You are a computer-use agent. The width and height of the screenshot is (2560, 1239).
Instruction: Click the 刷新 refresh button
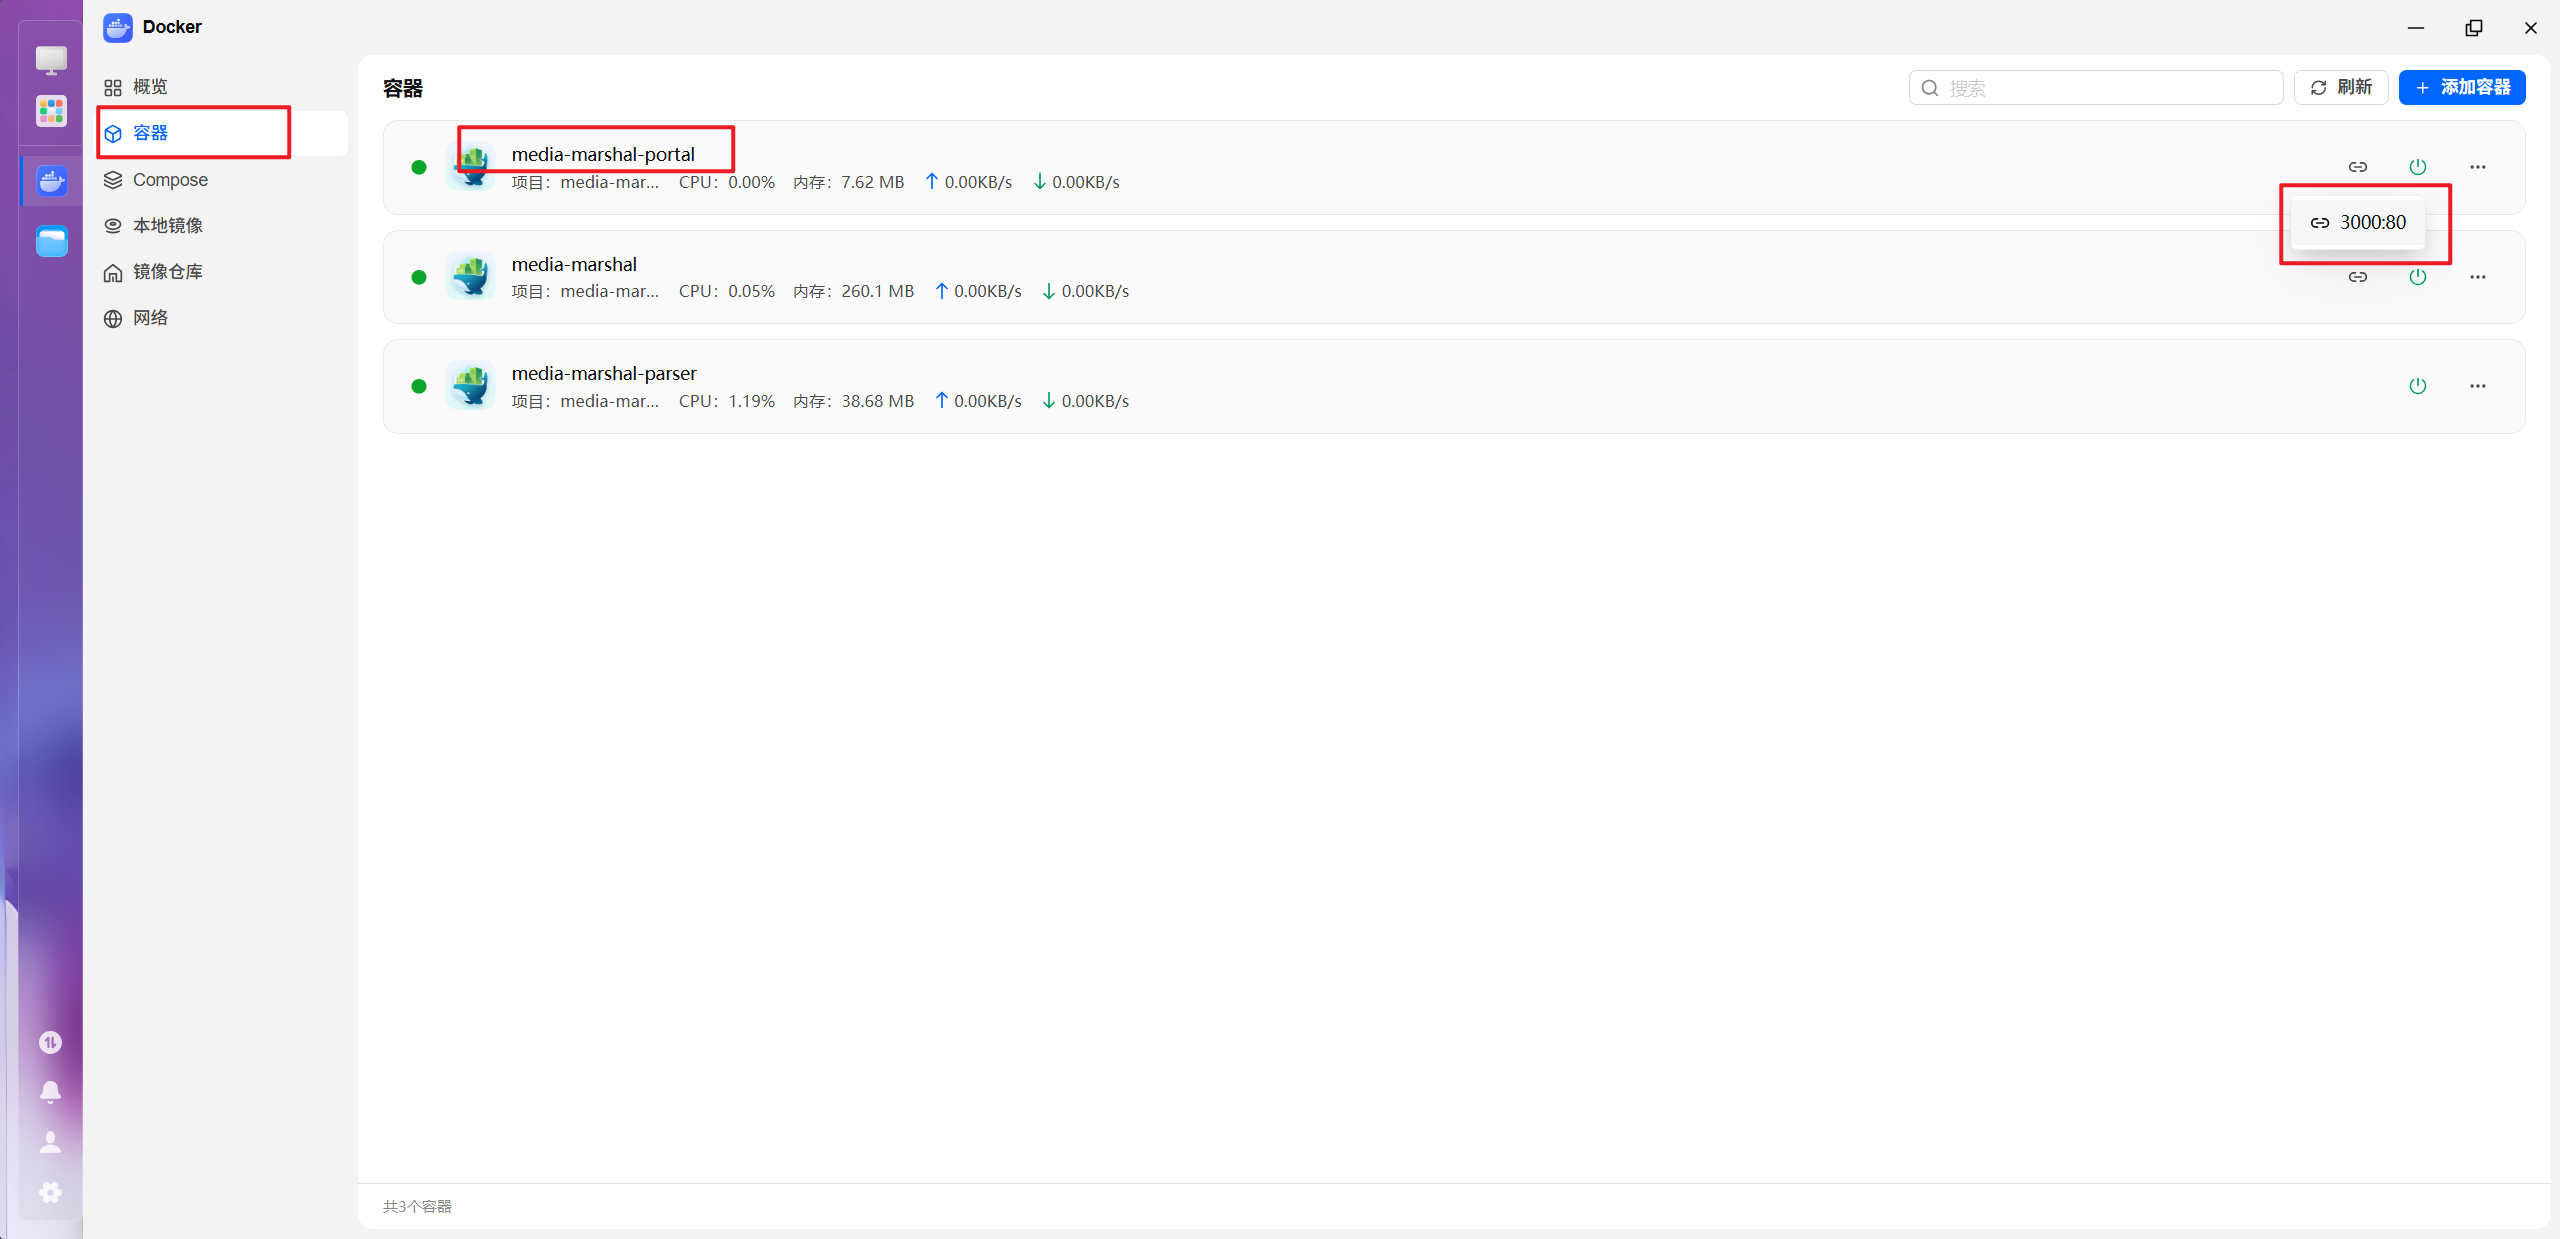[x=2341, y=88]
